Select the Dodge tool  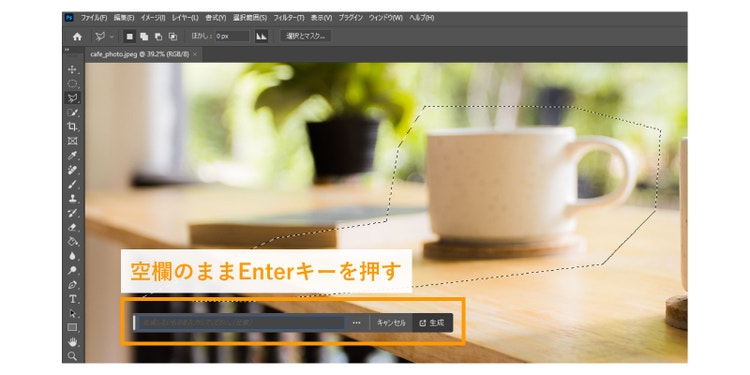pyautogui.click(x=72, y=270)
